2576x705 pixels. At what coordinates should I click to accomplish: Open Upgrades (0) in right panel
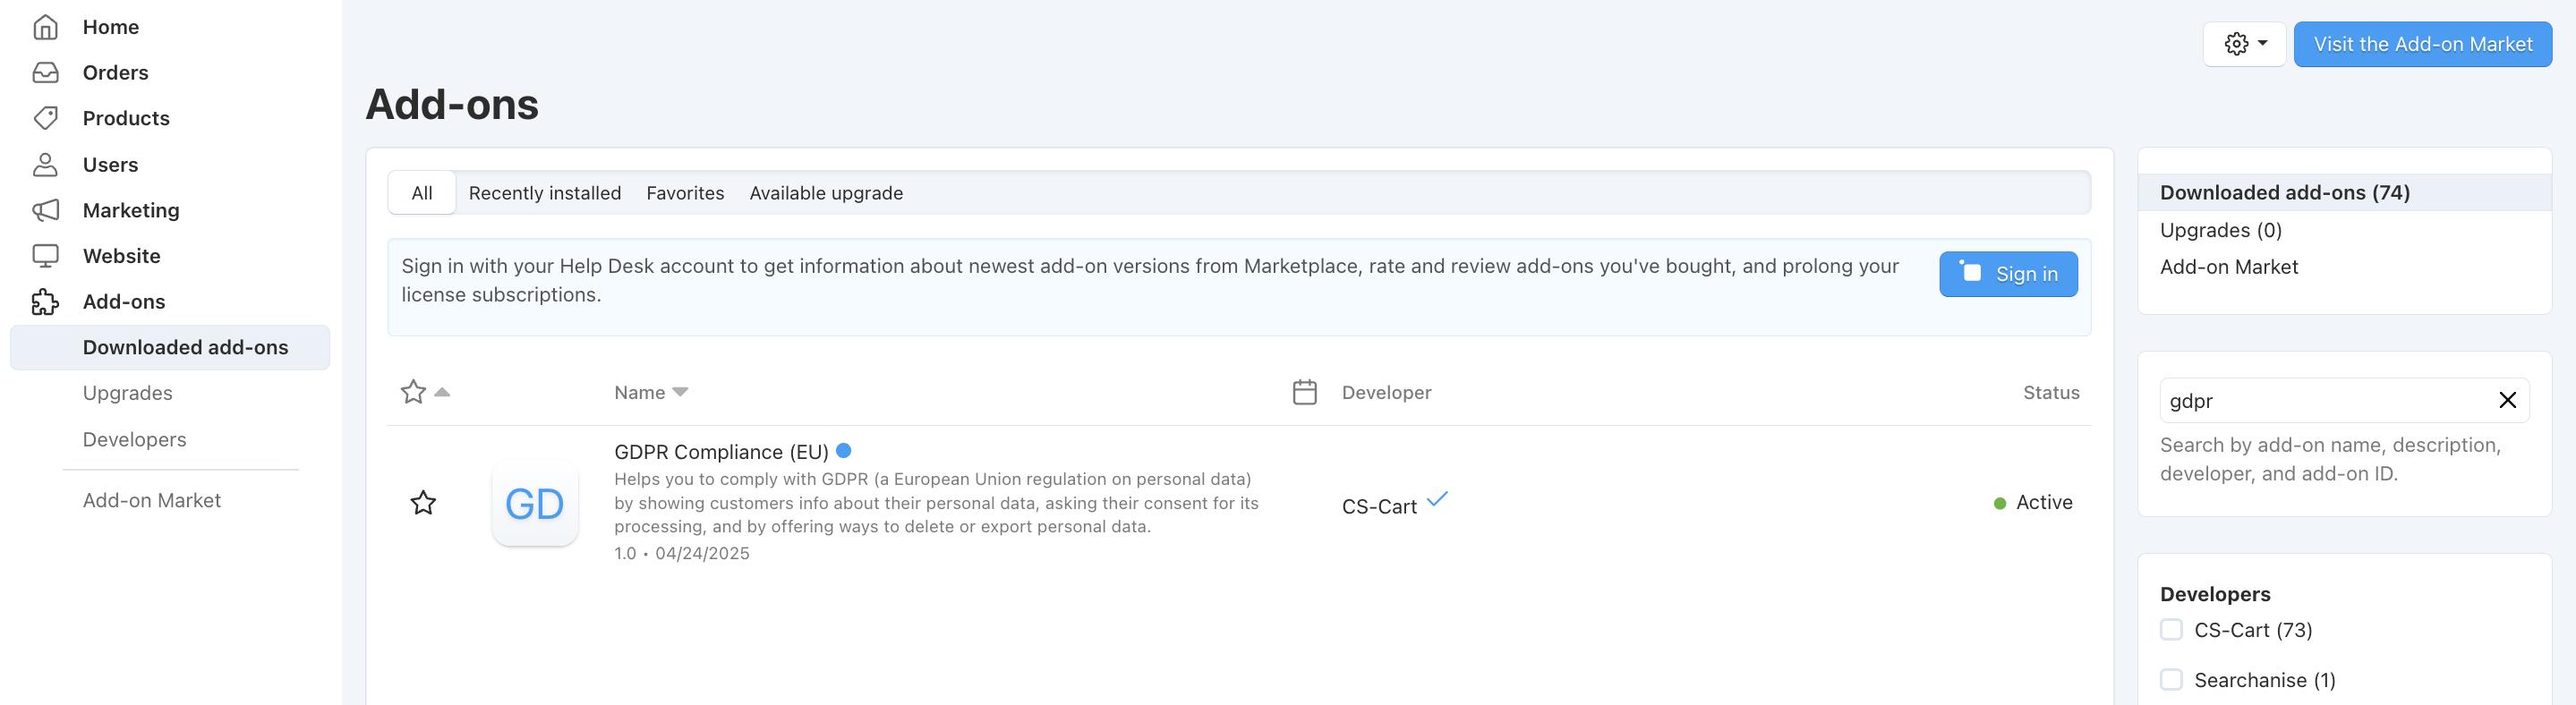click(2221, 230)
